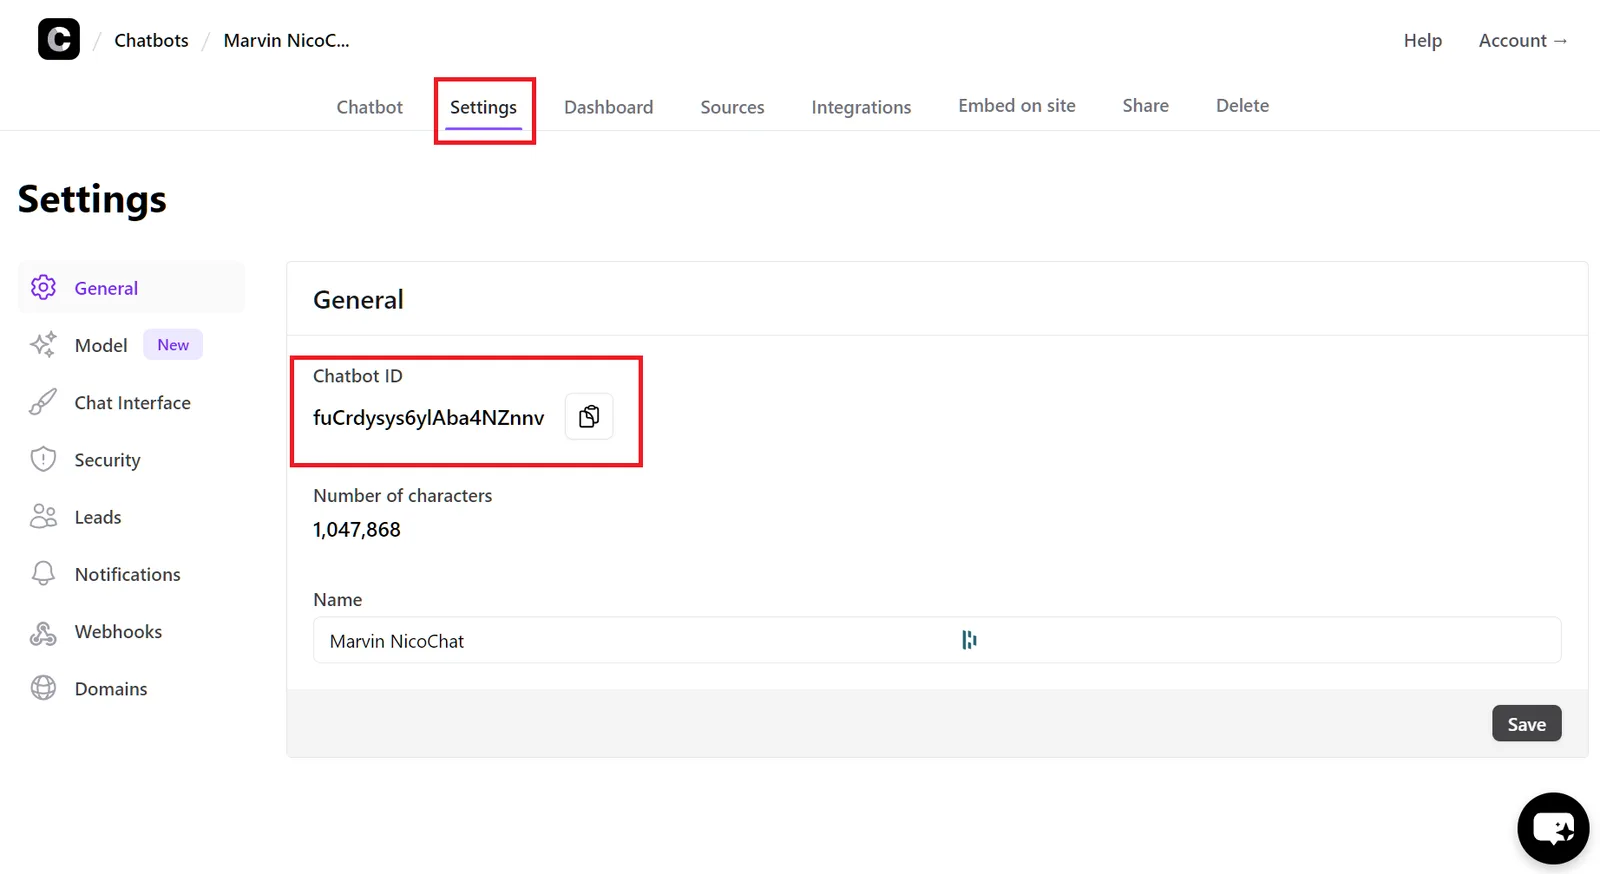Switch to the Chatbot tab
Viewport: 1600px width, 874px height.
(369, 107)
